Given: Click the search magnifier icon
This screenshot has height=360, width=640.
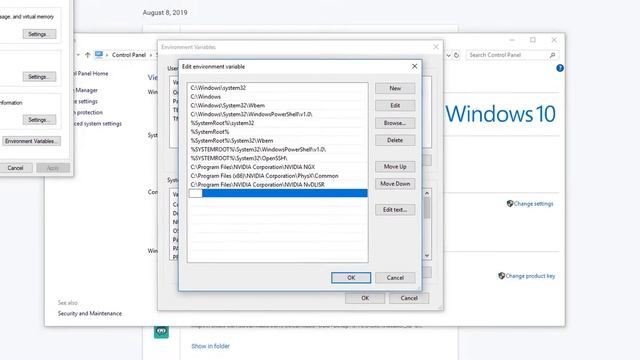Looking at the screenshot, I should pos(553,55).
